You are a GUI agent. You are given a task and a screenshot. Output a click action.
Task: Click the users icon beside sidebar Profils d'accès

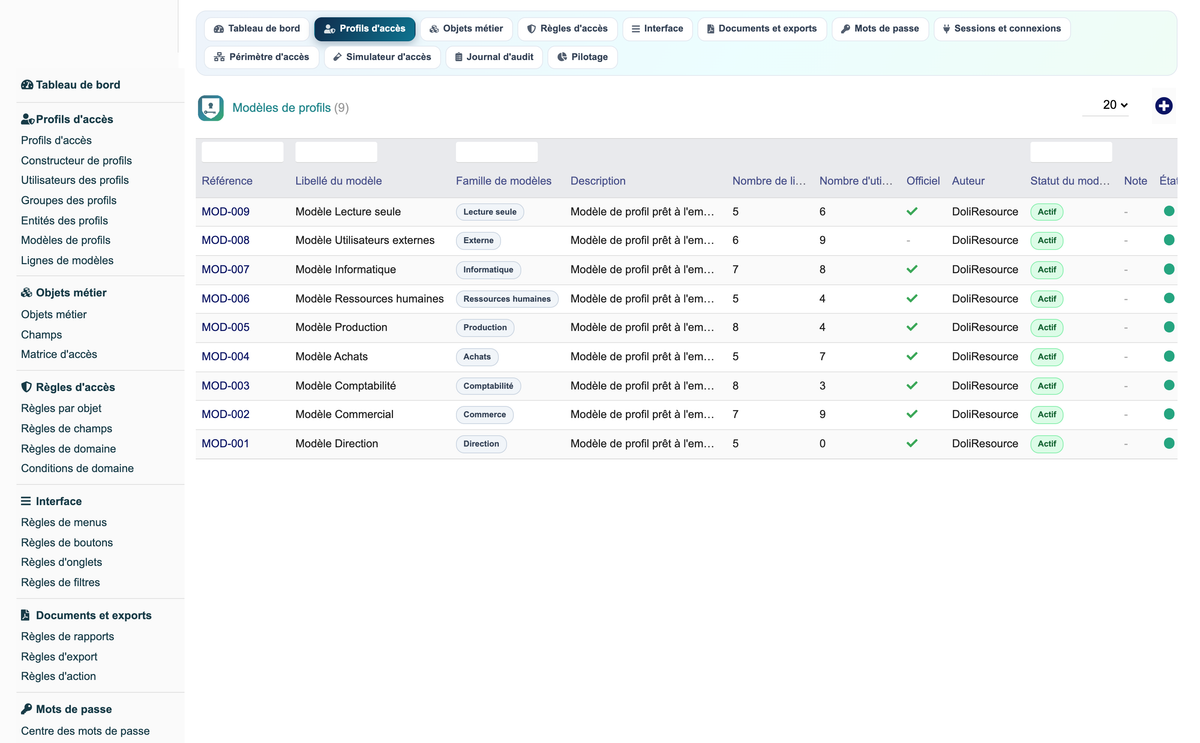click(x=28, y=119)
